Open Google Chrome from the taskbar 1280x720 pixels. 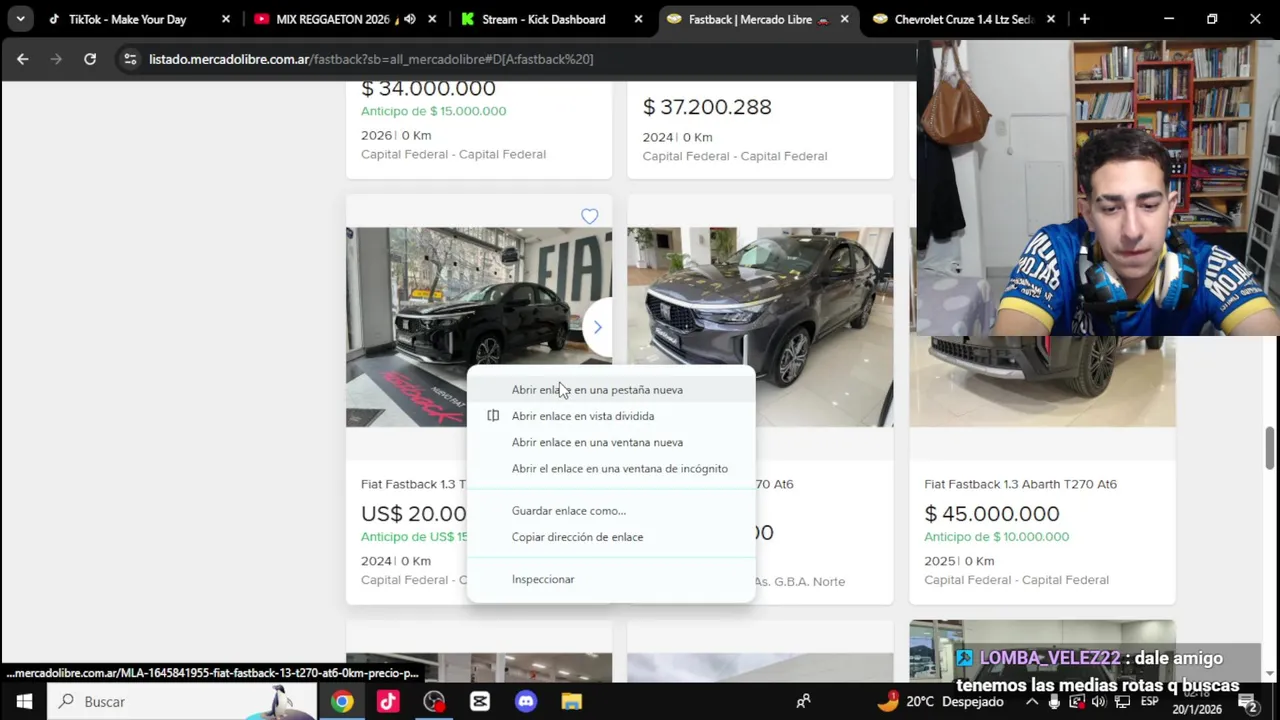coord(342,702)
